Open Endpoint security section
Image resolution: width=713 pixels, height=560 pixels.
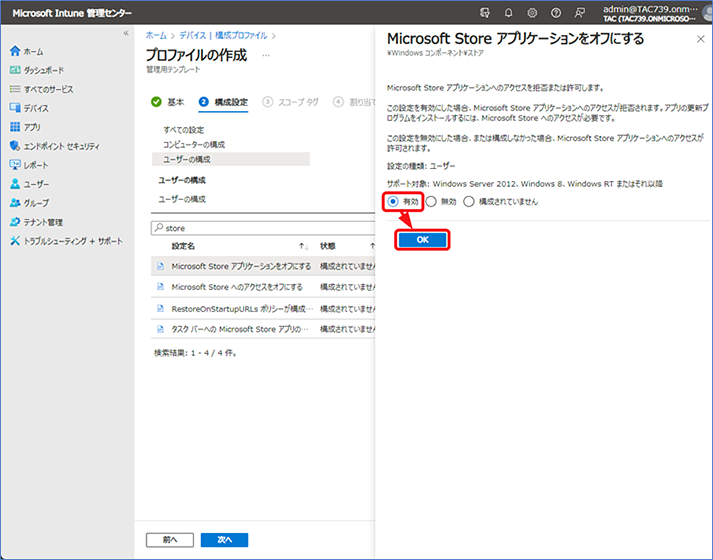pos(54,146)
